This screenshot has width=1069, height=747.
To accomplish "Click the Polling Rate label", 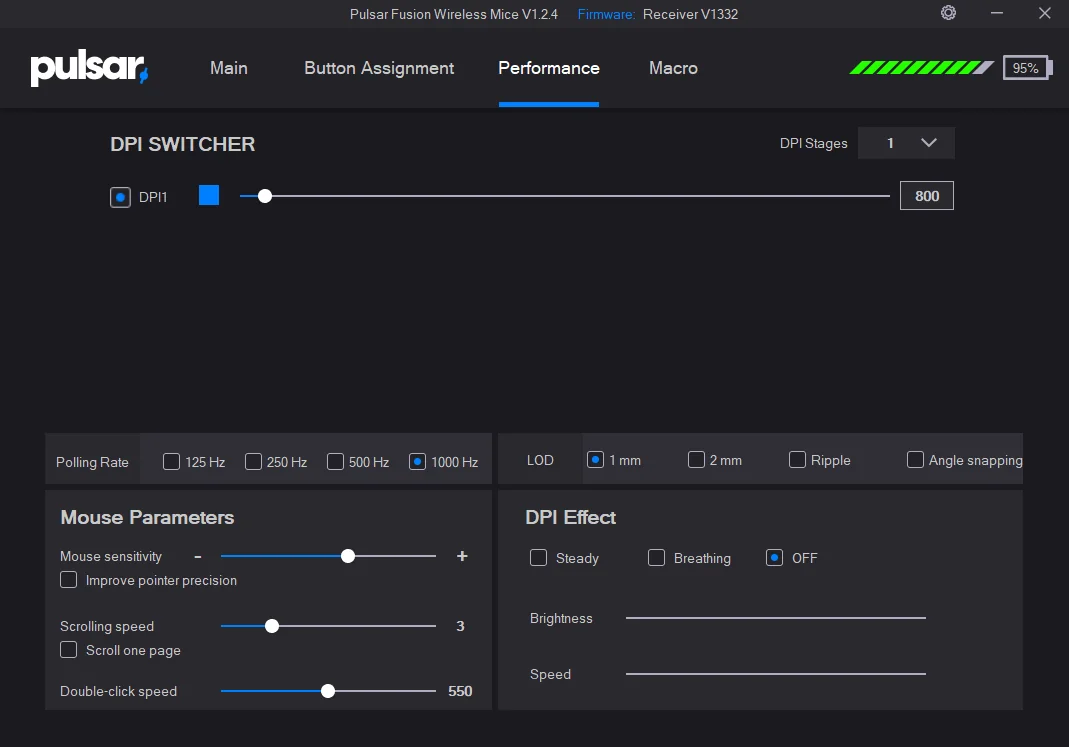I will click(x=92, y=462).
